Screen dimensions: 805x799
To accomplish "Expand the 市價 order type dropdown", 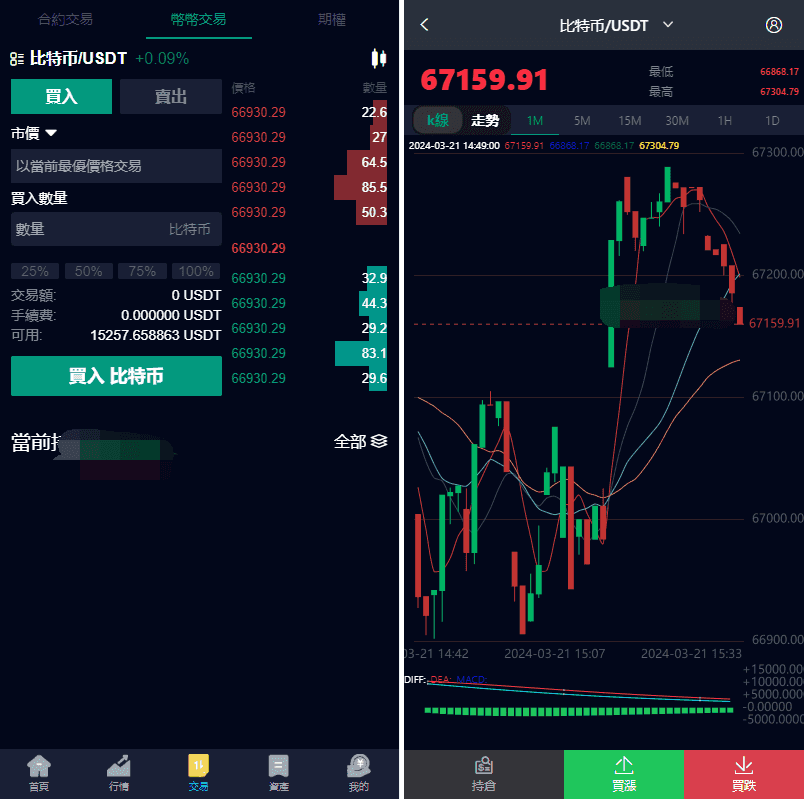I will click(x=35, y=133).
